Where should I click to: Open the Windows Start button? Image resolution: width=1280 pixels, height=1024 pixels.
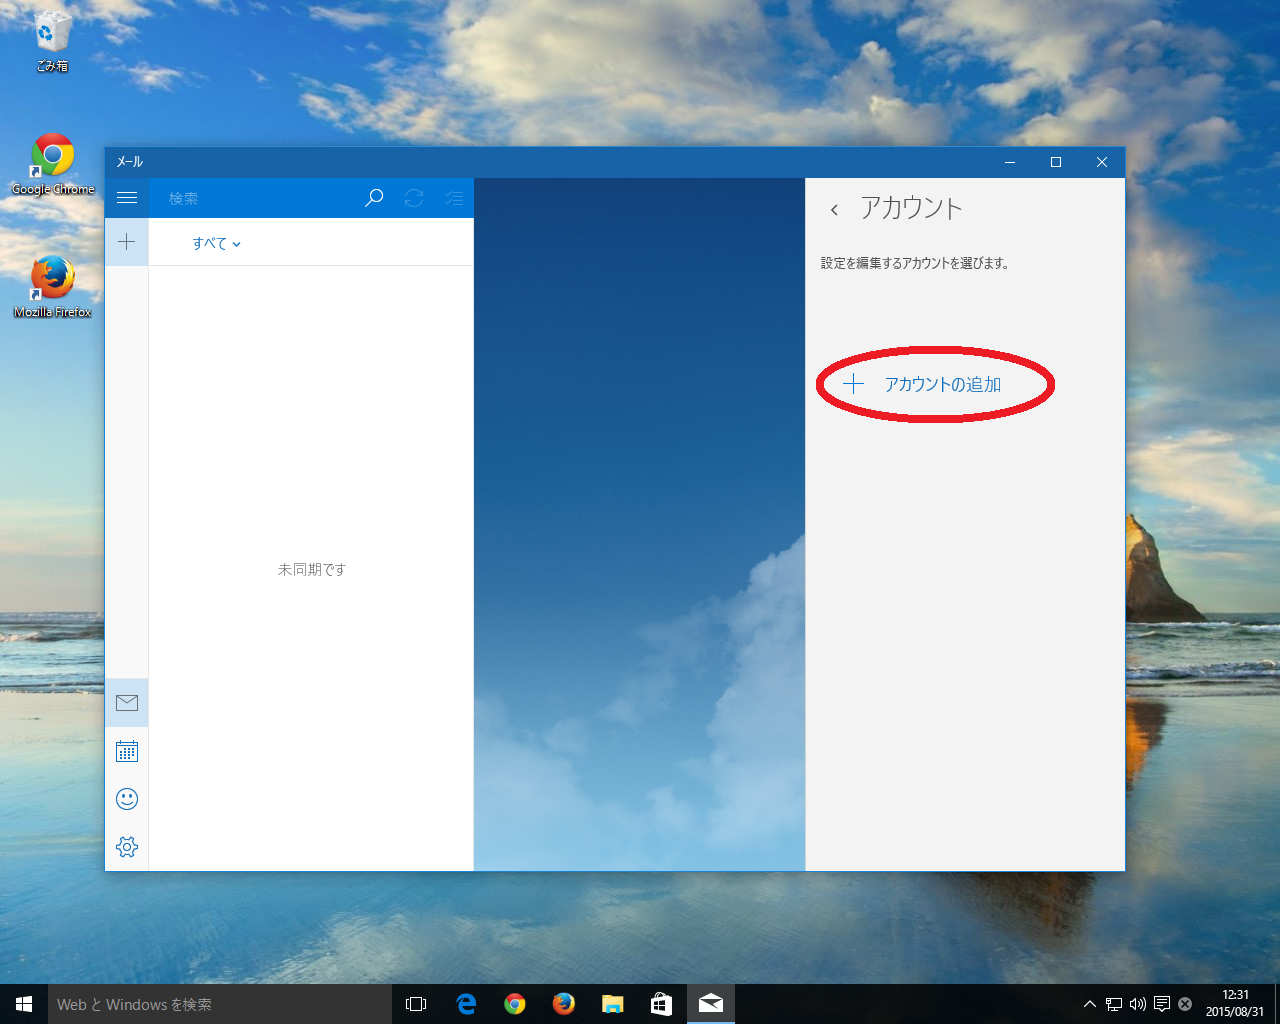click(x=24, y=1004)
